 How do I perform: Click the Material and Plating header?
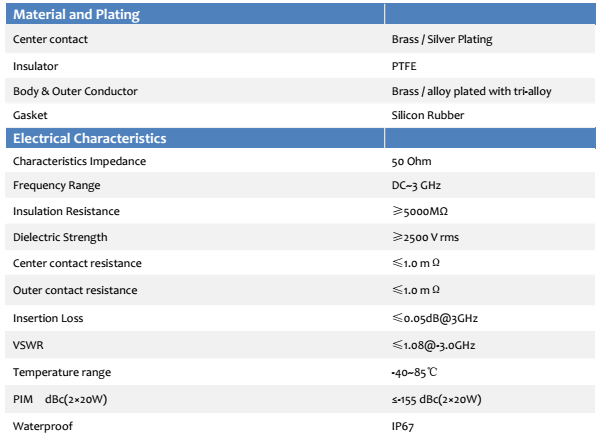pyautogui.click(x=76, y=14)
